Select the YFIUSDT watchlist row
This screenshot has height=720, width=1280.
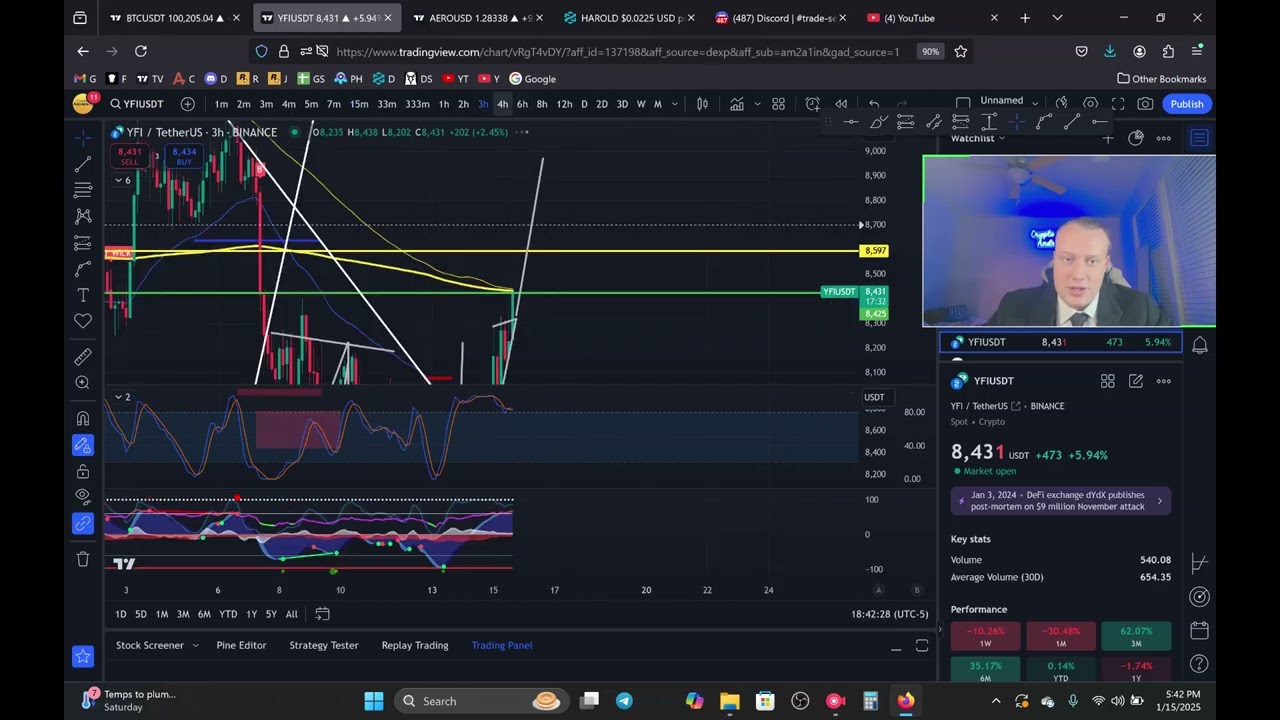click(x=1061, y=342)
